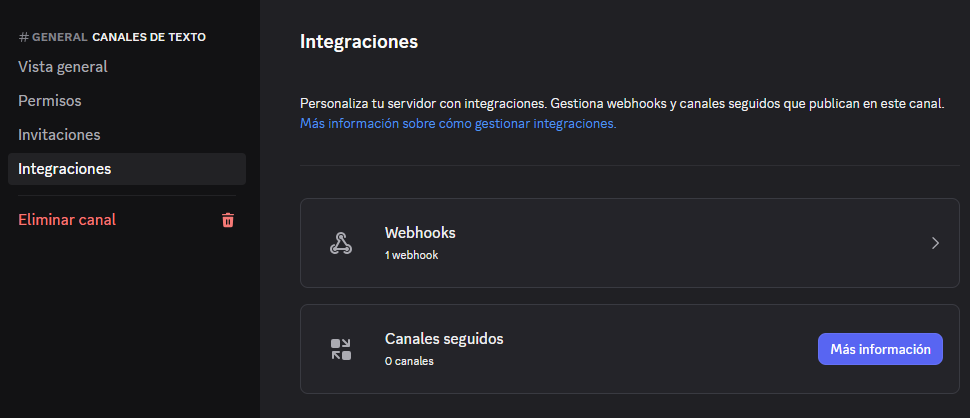970x418 pixels.
Task: Click the '0 canales' count text
Action: [409, 361]
